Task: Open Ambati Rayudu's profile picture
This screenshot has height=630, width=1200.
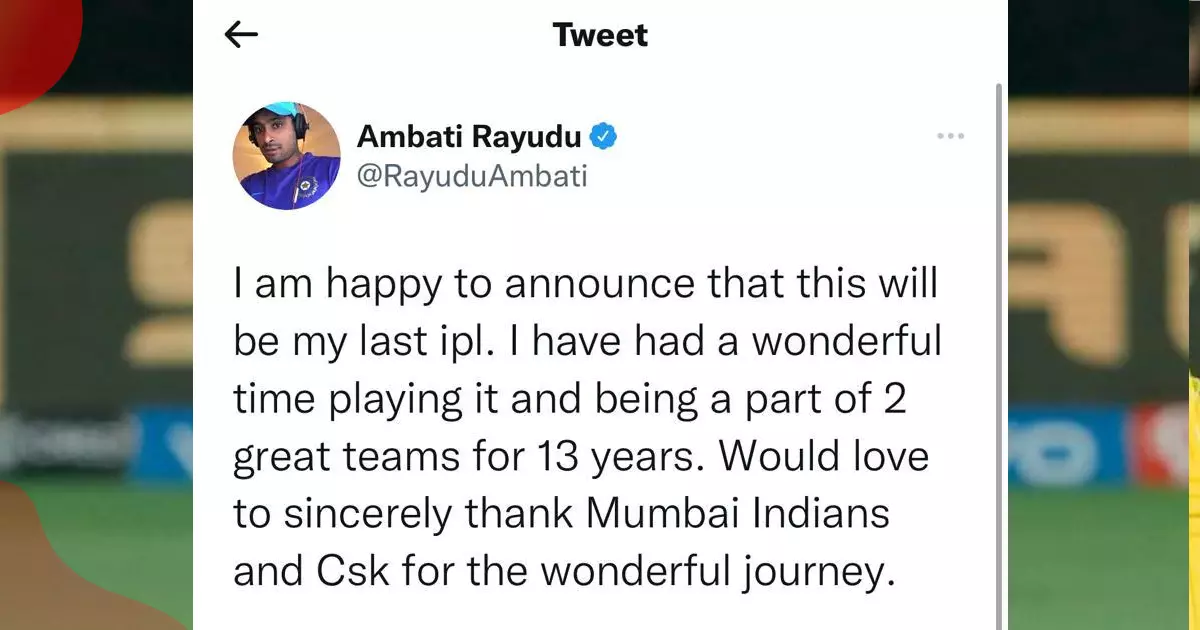Action: coord(287,155)
